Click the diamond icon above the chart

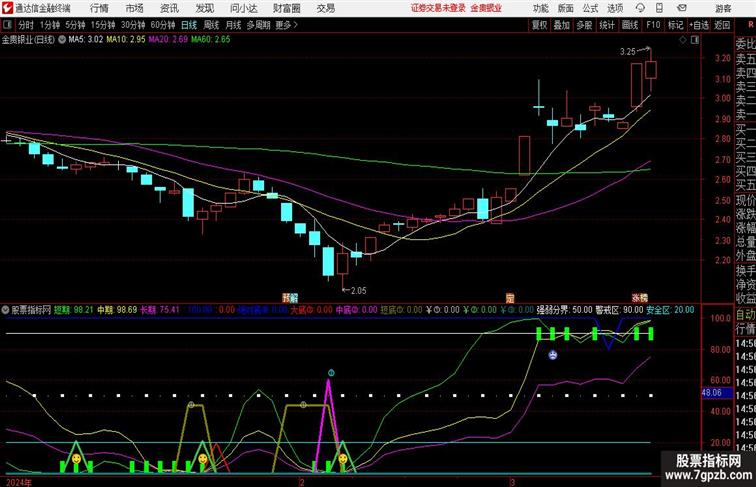(683, 40)
